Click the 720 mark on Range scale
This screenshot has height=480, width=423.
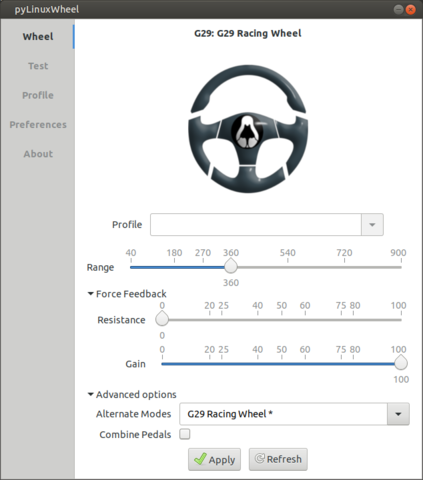344,253
